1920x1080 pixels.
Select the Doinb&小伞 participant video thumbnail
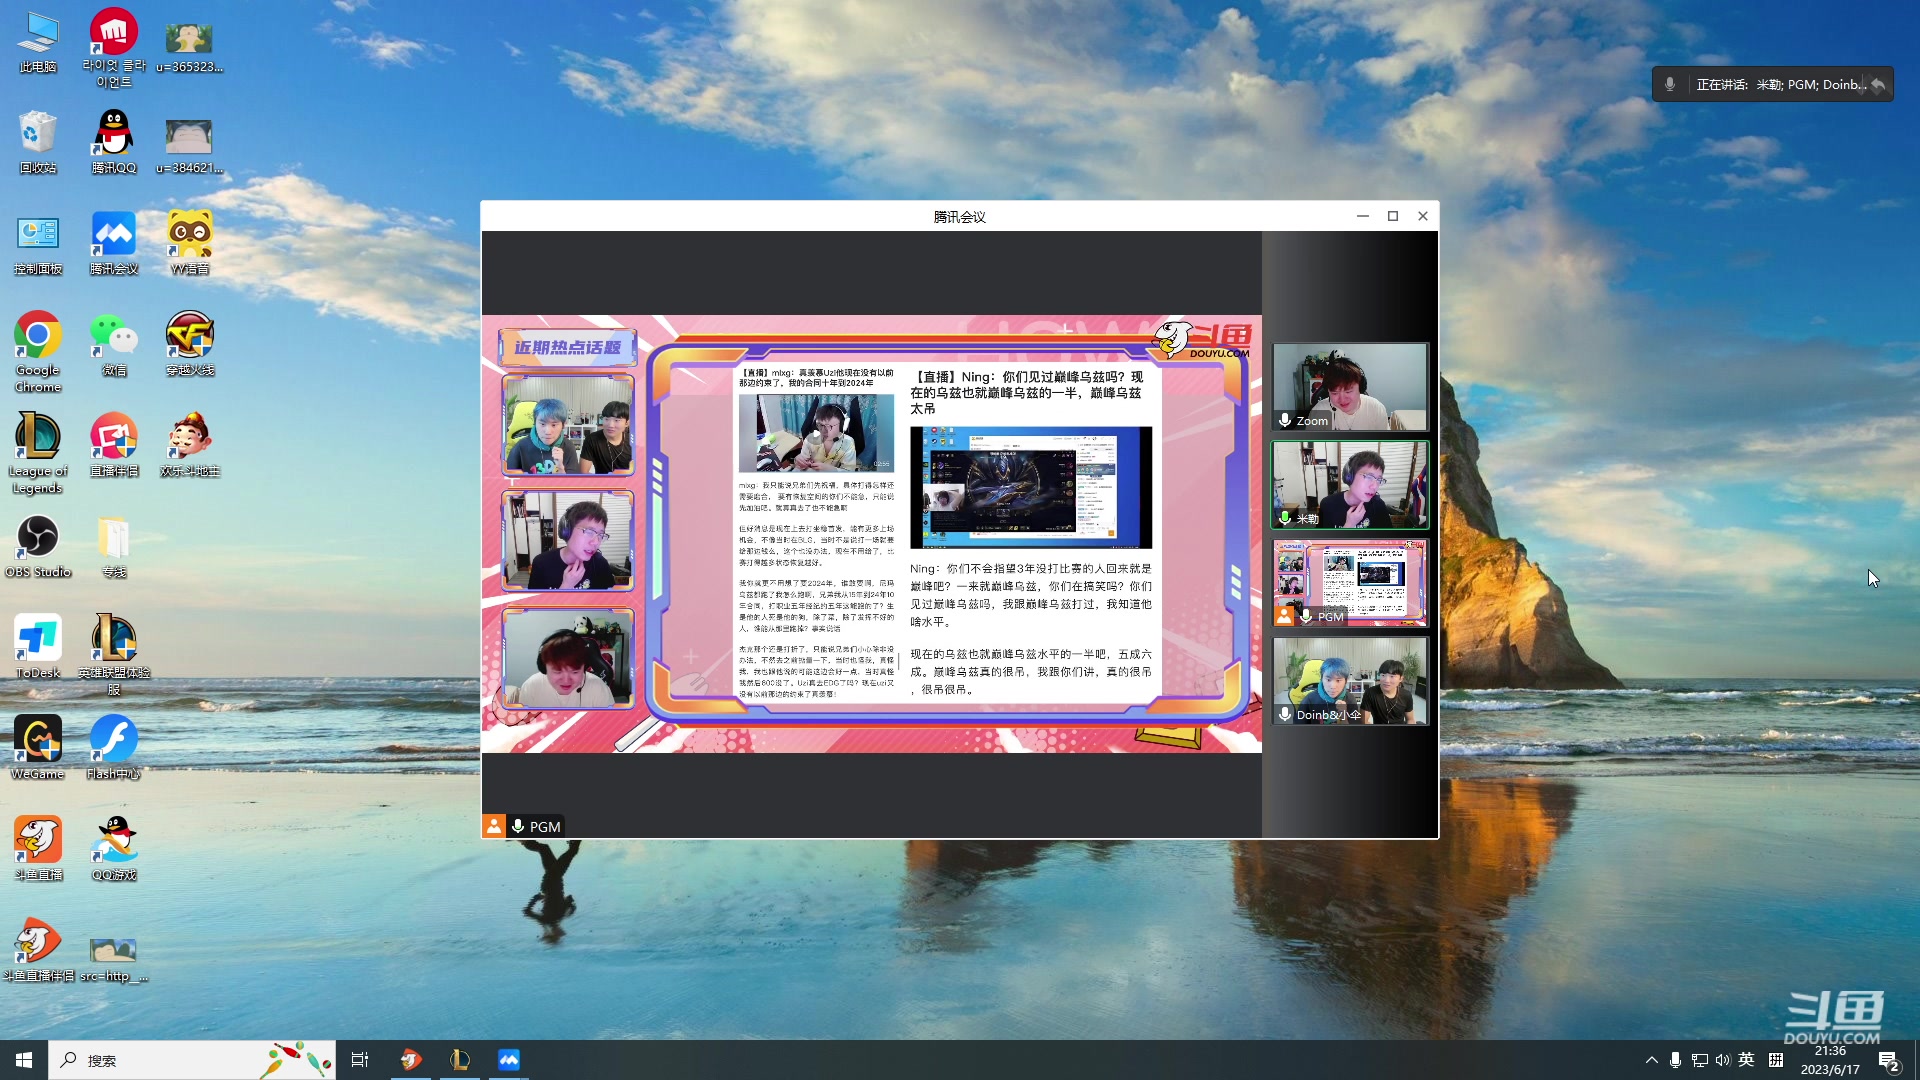1350,681
